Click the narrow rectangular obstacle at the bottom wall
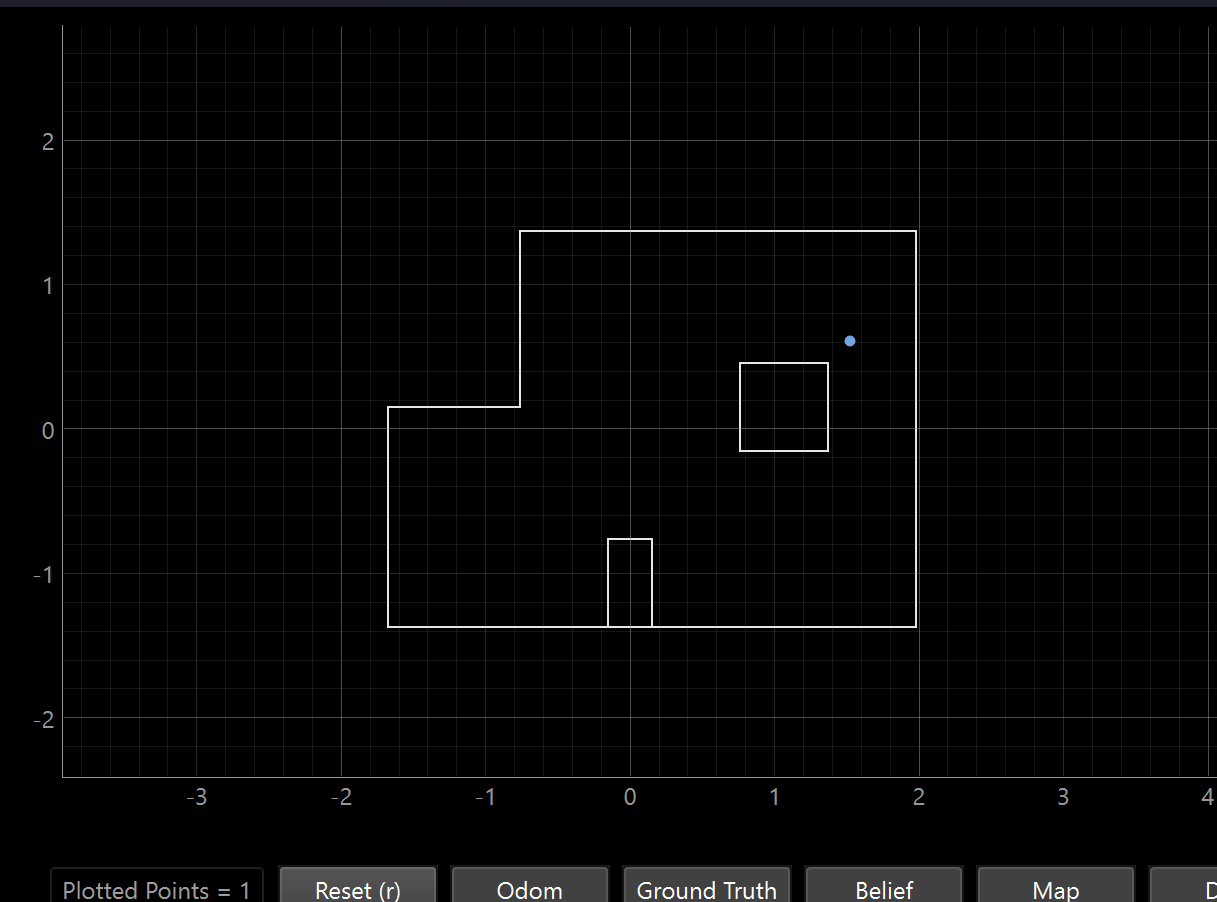Viewport: 1217px width, 902px height. coord(630,583)
